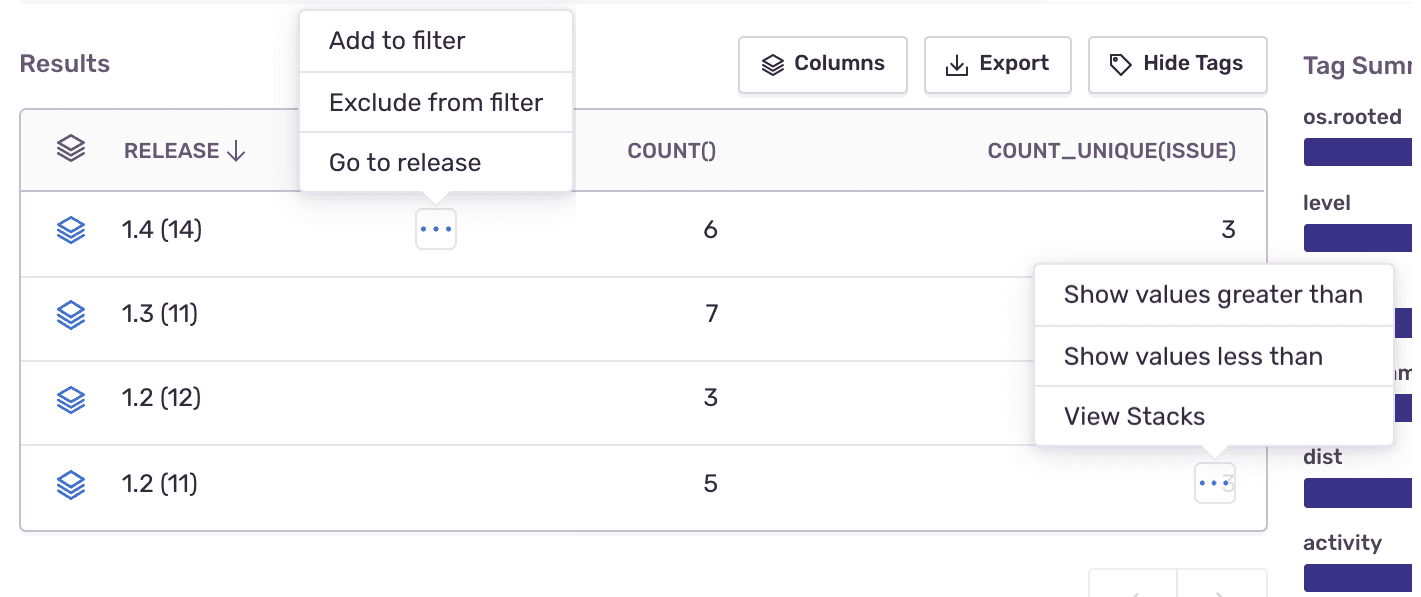Screen dimensions: 1421x597
Task: Open the ellipsis actions menu on row 1.4
Action: pyautogui.click(x=435, y=229)
